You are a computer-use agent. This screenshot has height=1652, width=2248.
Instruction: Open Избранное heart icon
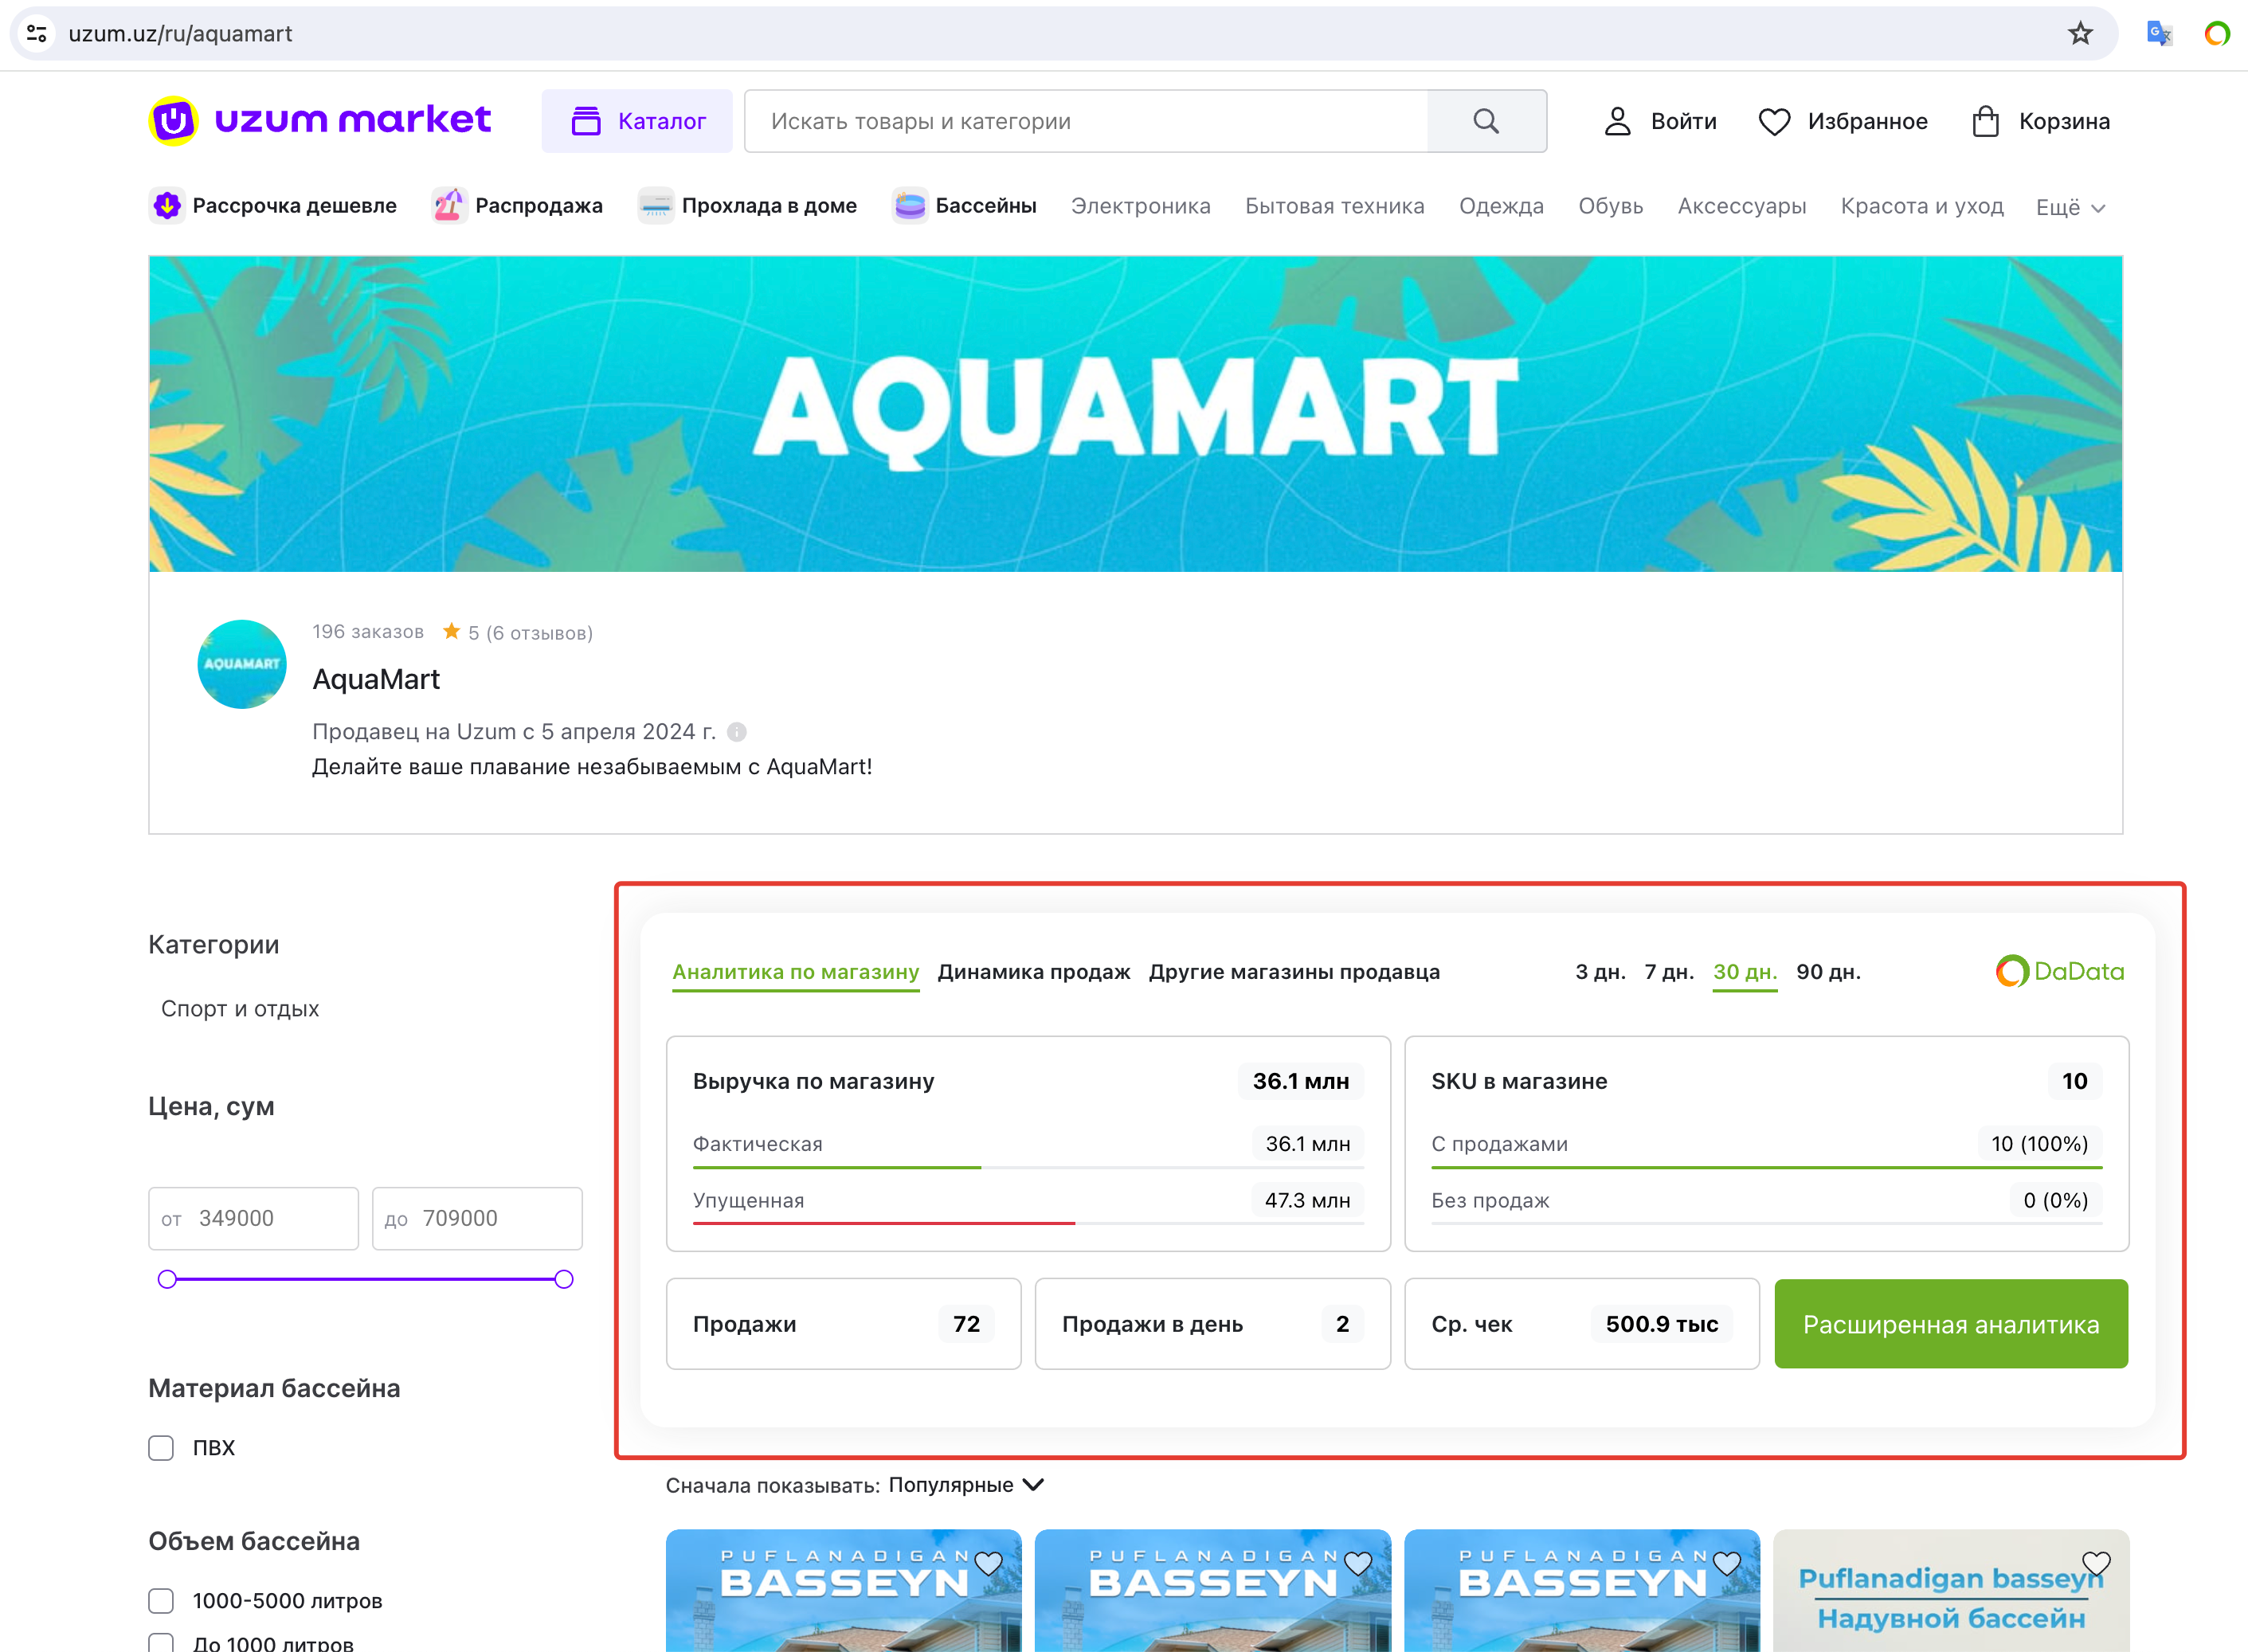(x=1774, y=121)
